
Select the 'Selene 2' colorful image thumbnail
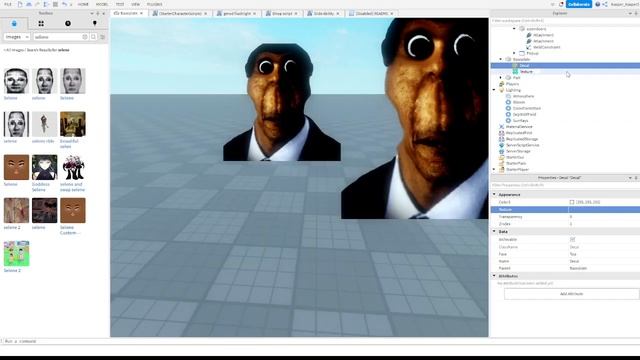coord(16,253)
